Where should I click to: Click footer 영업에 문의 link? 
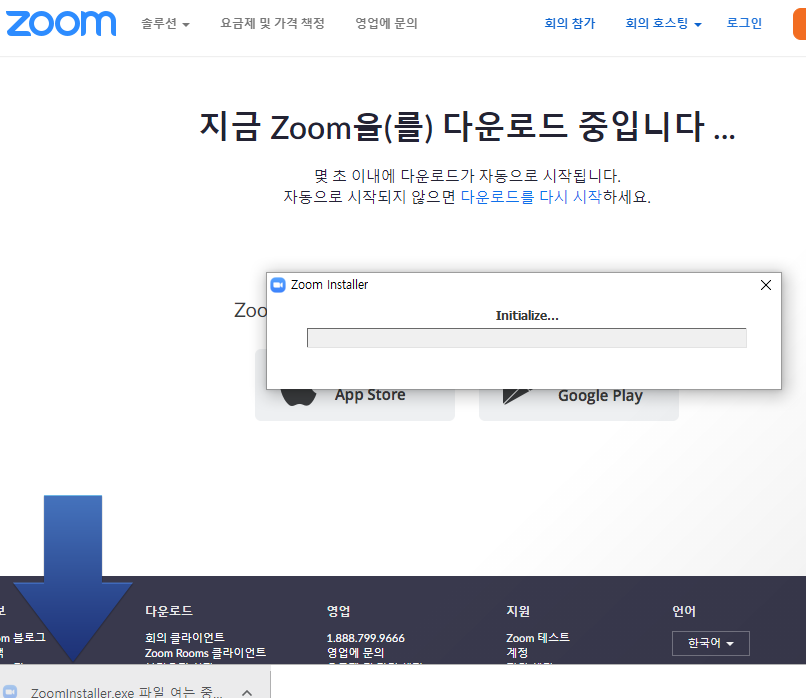tap(356, 653)
